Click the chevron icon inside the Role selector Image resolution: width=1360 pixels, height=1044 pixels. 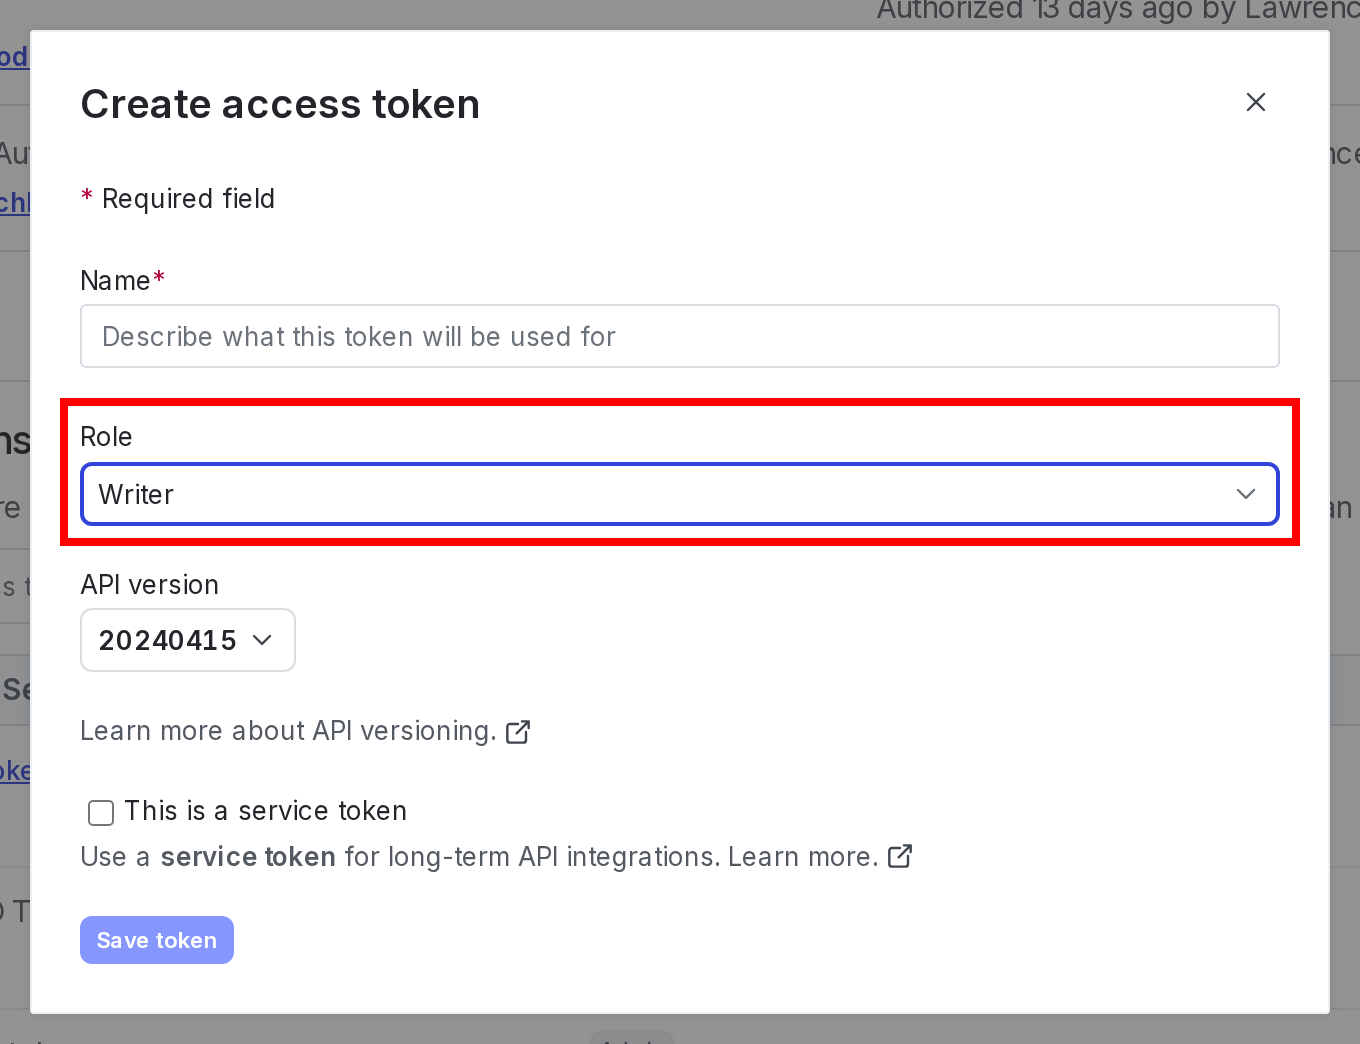click(x=1245, y=494)
